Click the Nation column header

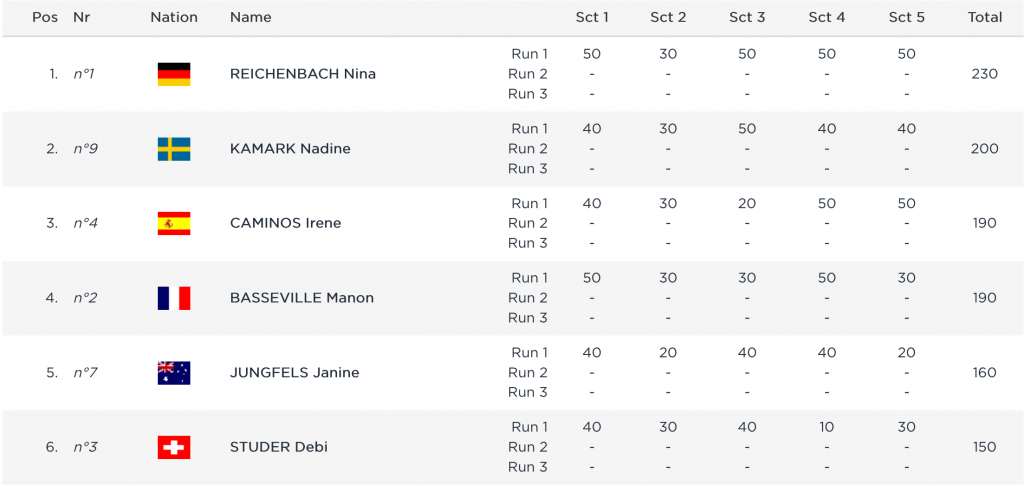click(x=174, y=17)
